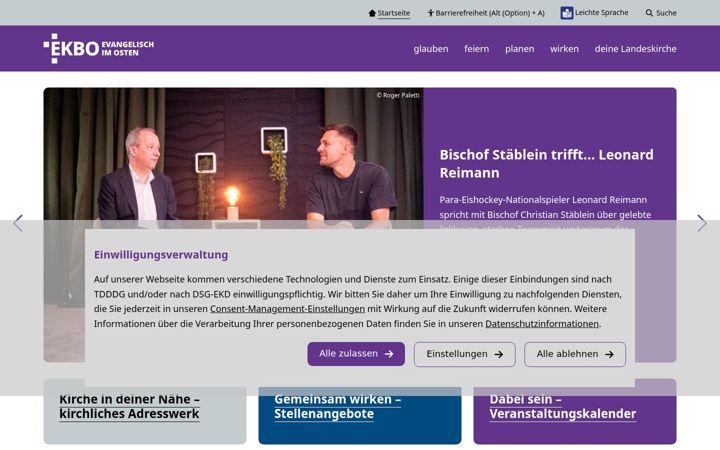This screenshot has width=720, height=450.
Task: Open Gemeinsam wirken Stellenangebote card
Action: [x=360, y=411]
